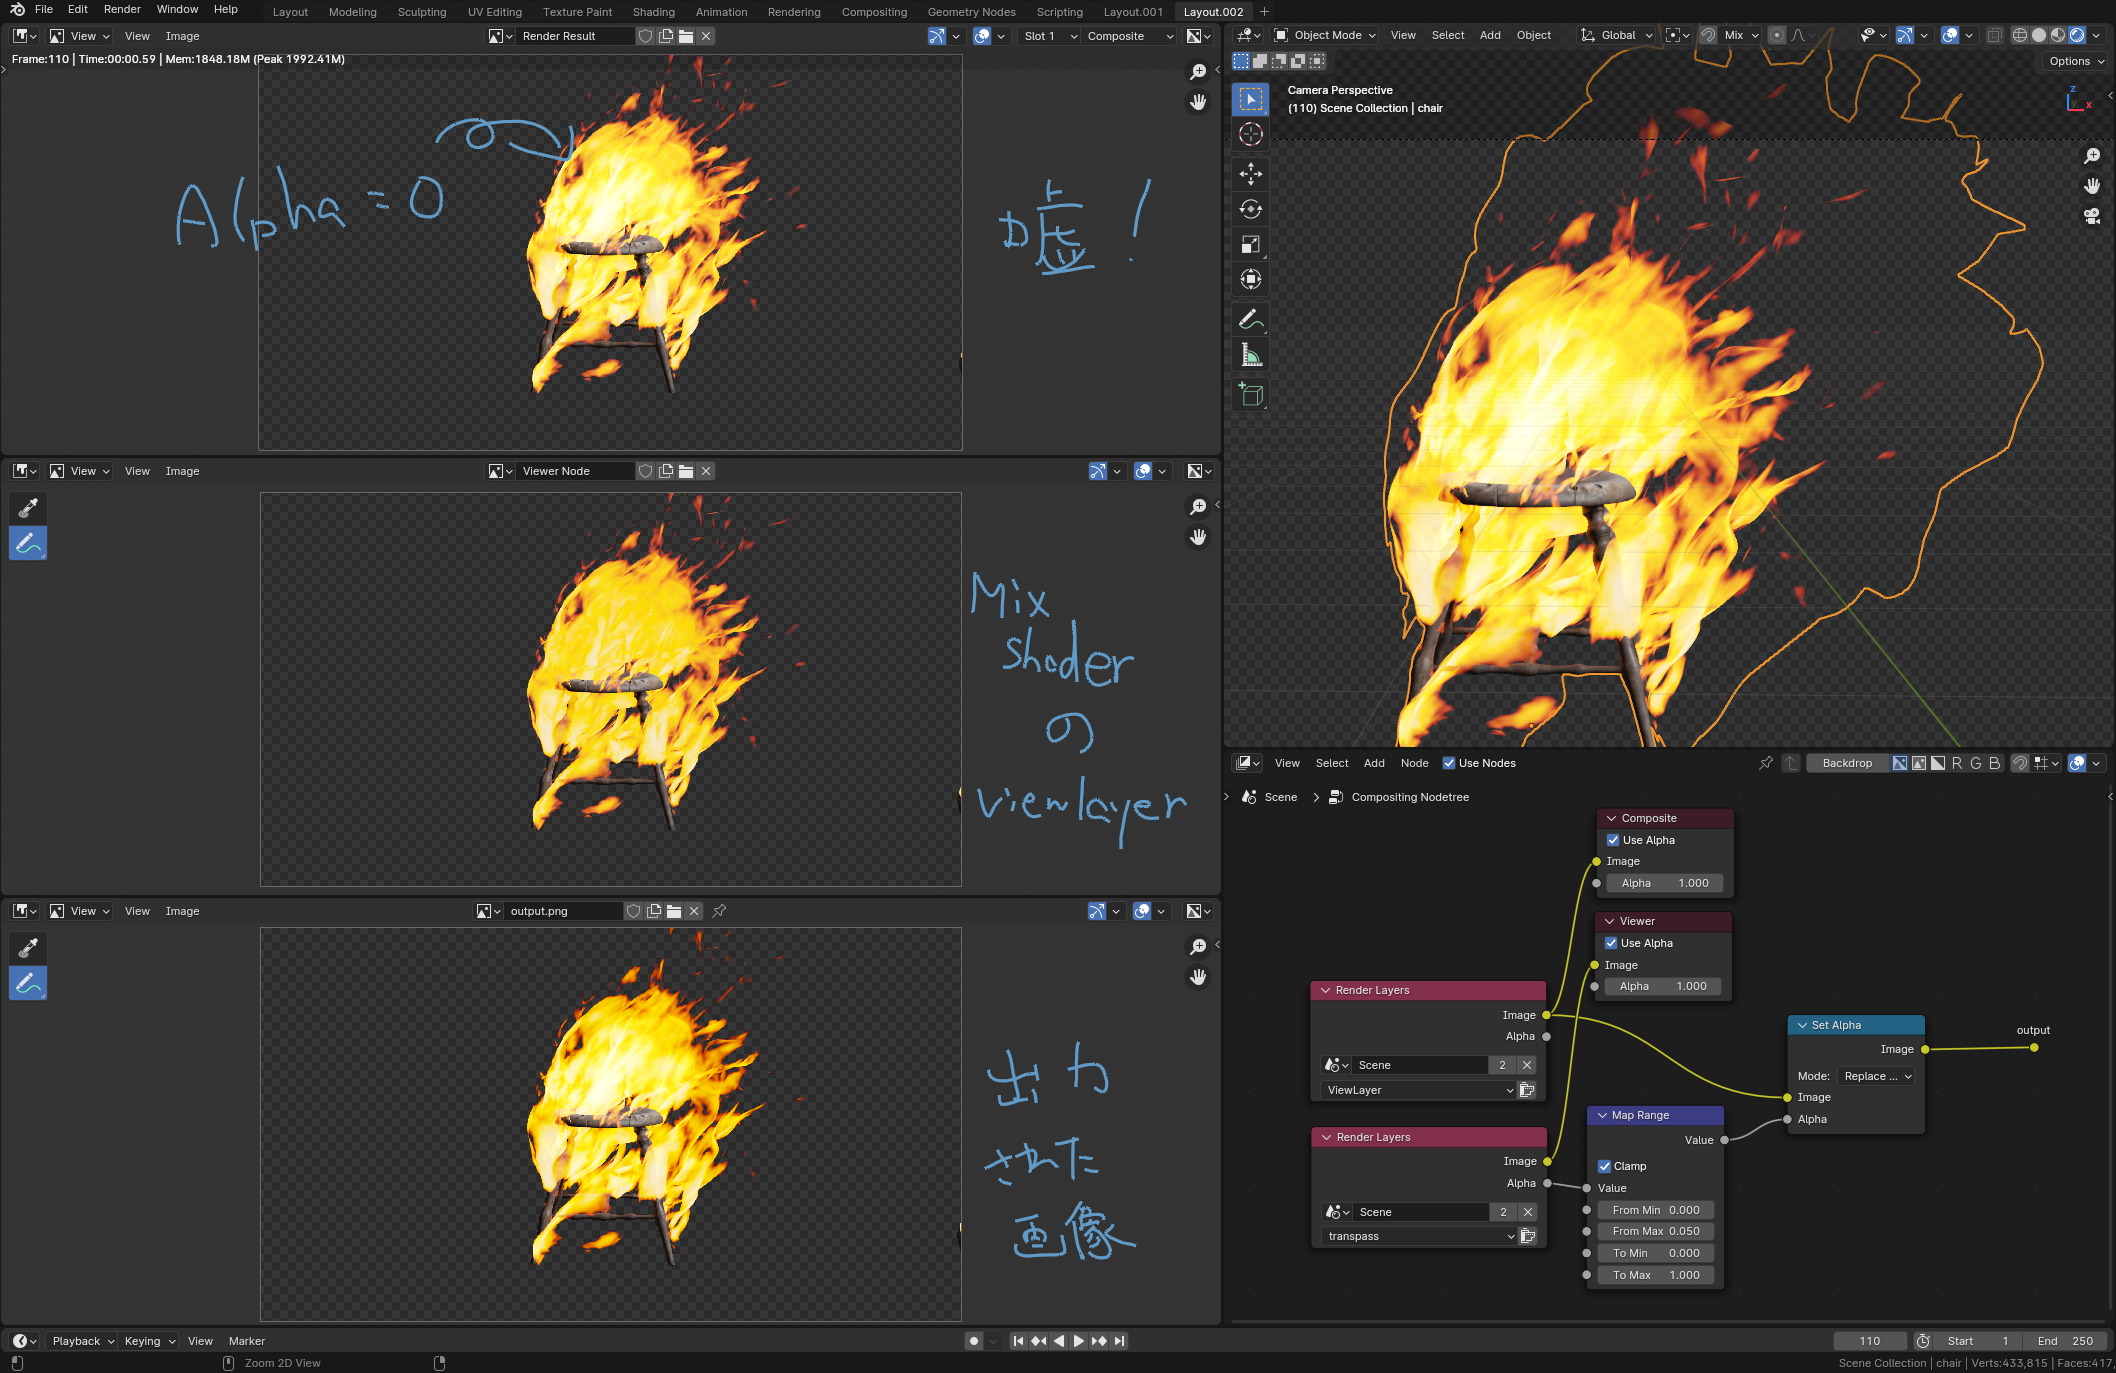
Task: Select Annotate tool in Viewer Node editor
Action: (28, 543)
